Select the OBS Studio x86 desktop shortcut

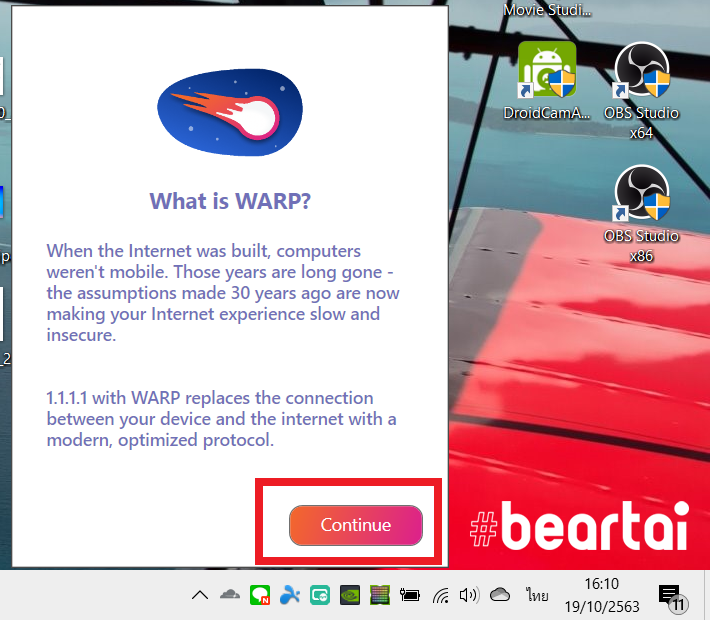point(641,214)
